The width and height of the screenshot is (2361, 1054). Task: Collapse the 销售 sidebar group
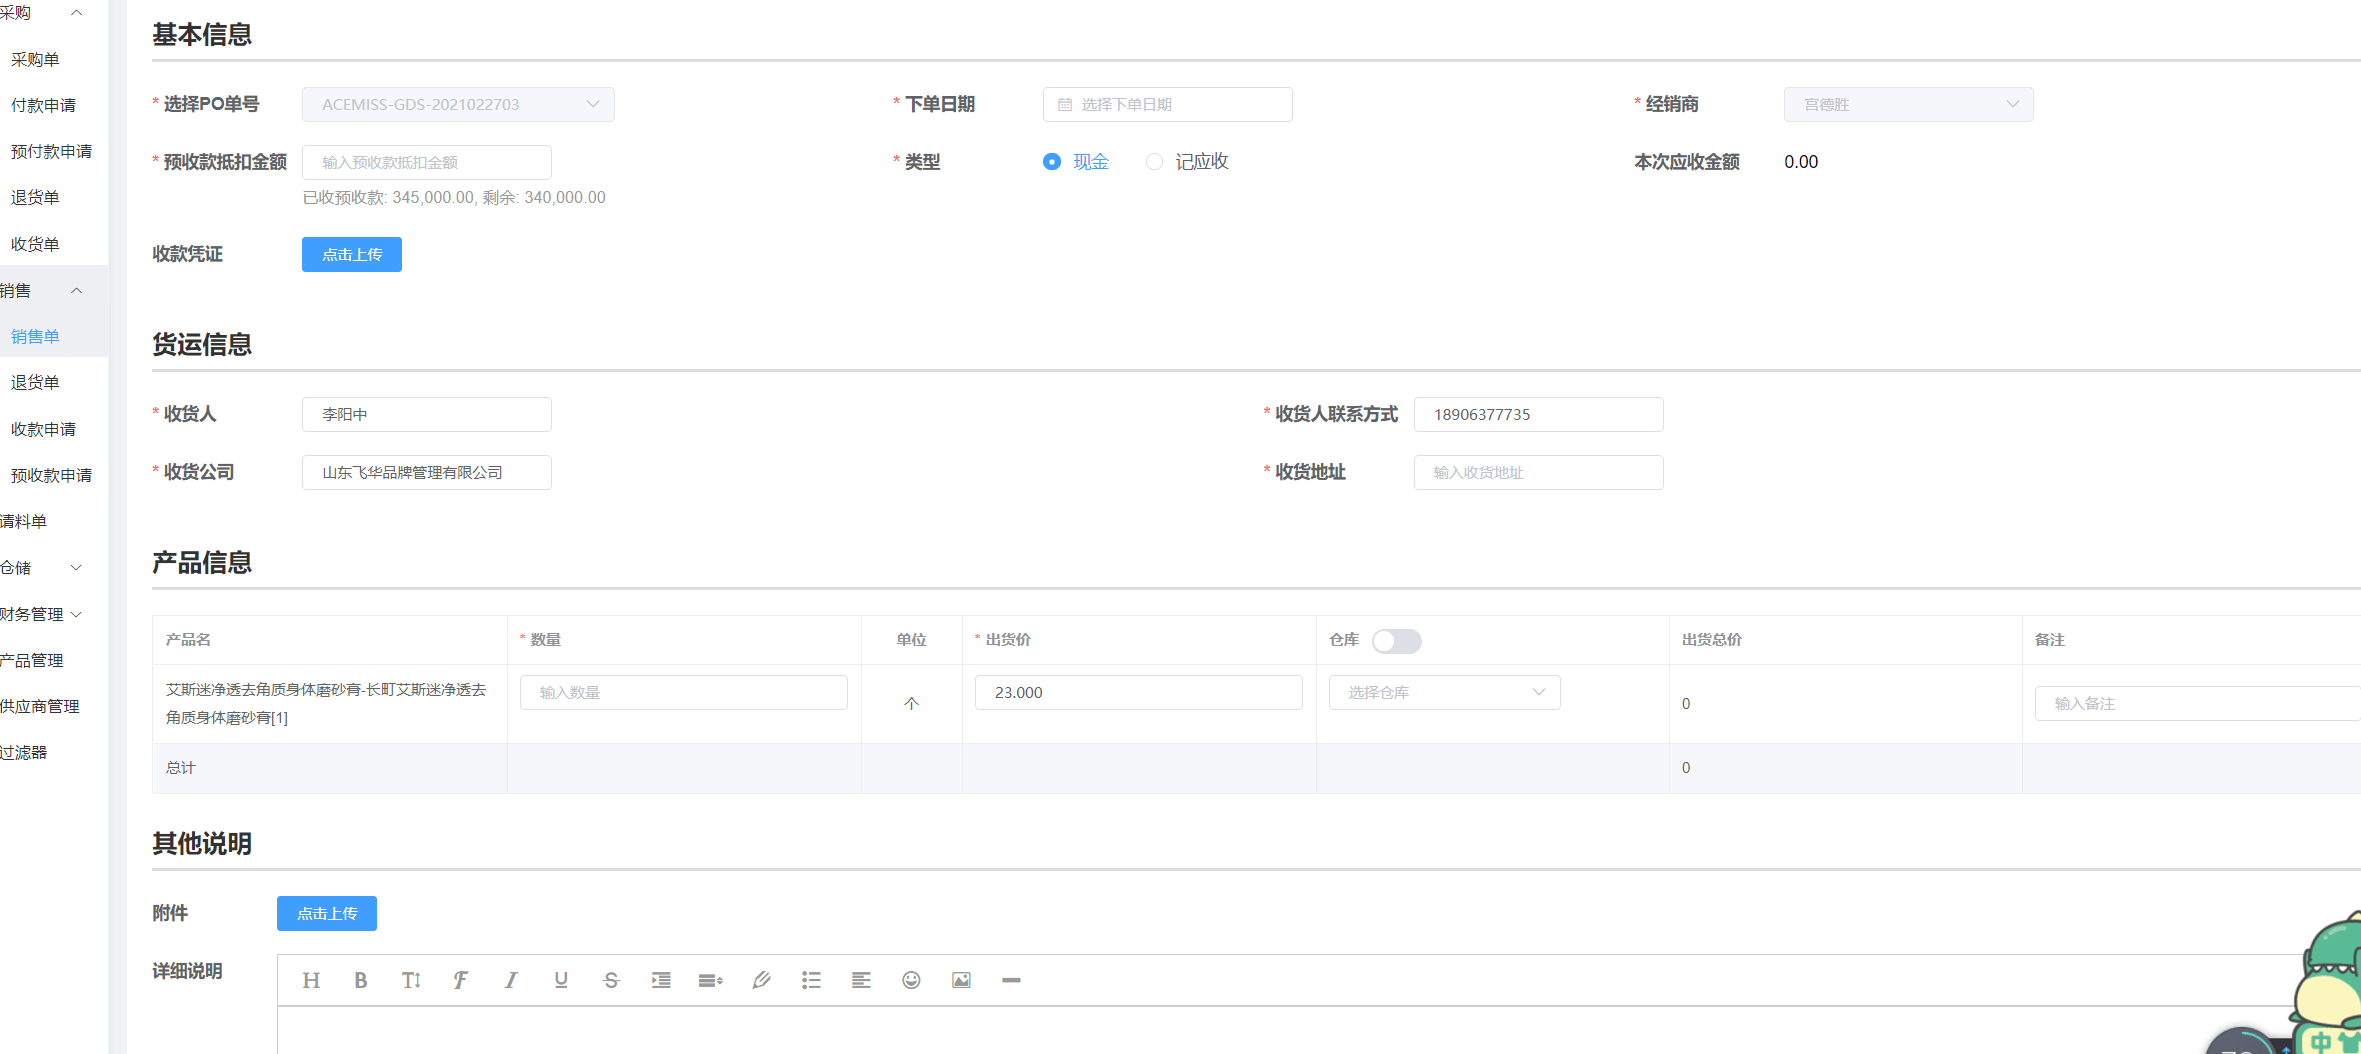click(x=76, y=291)
